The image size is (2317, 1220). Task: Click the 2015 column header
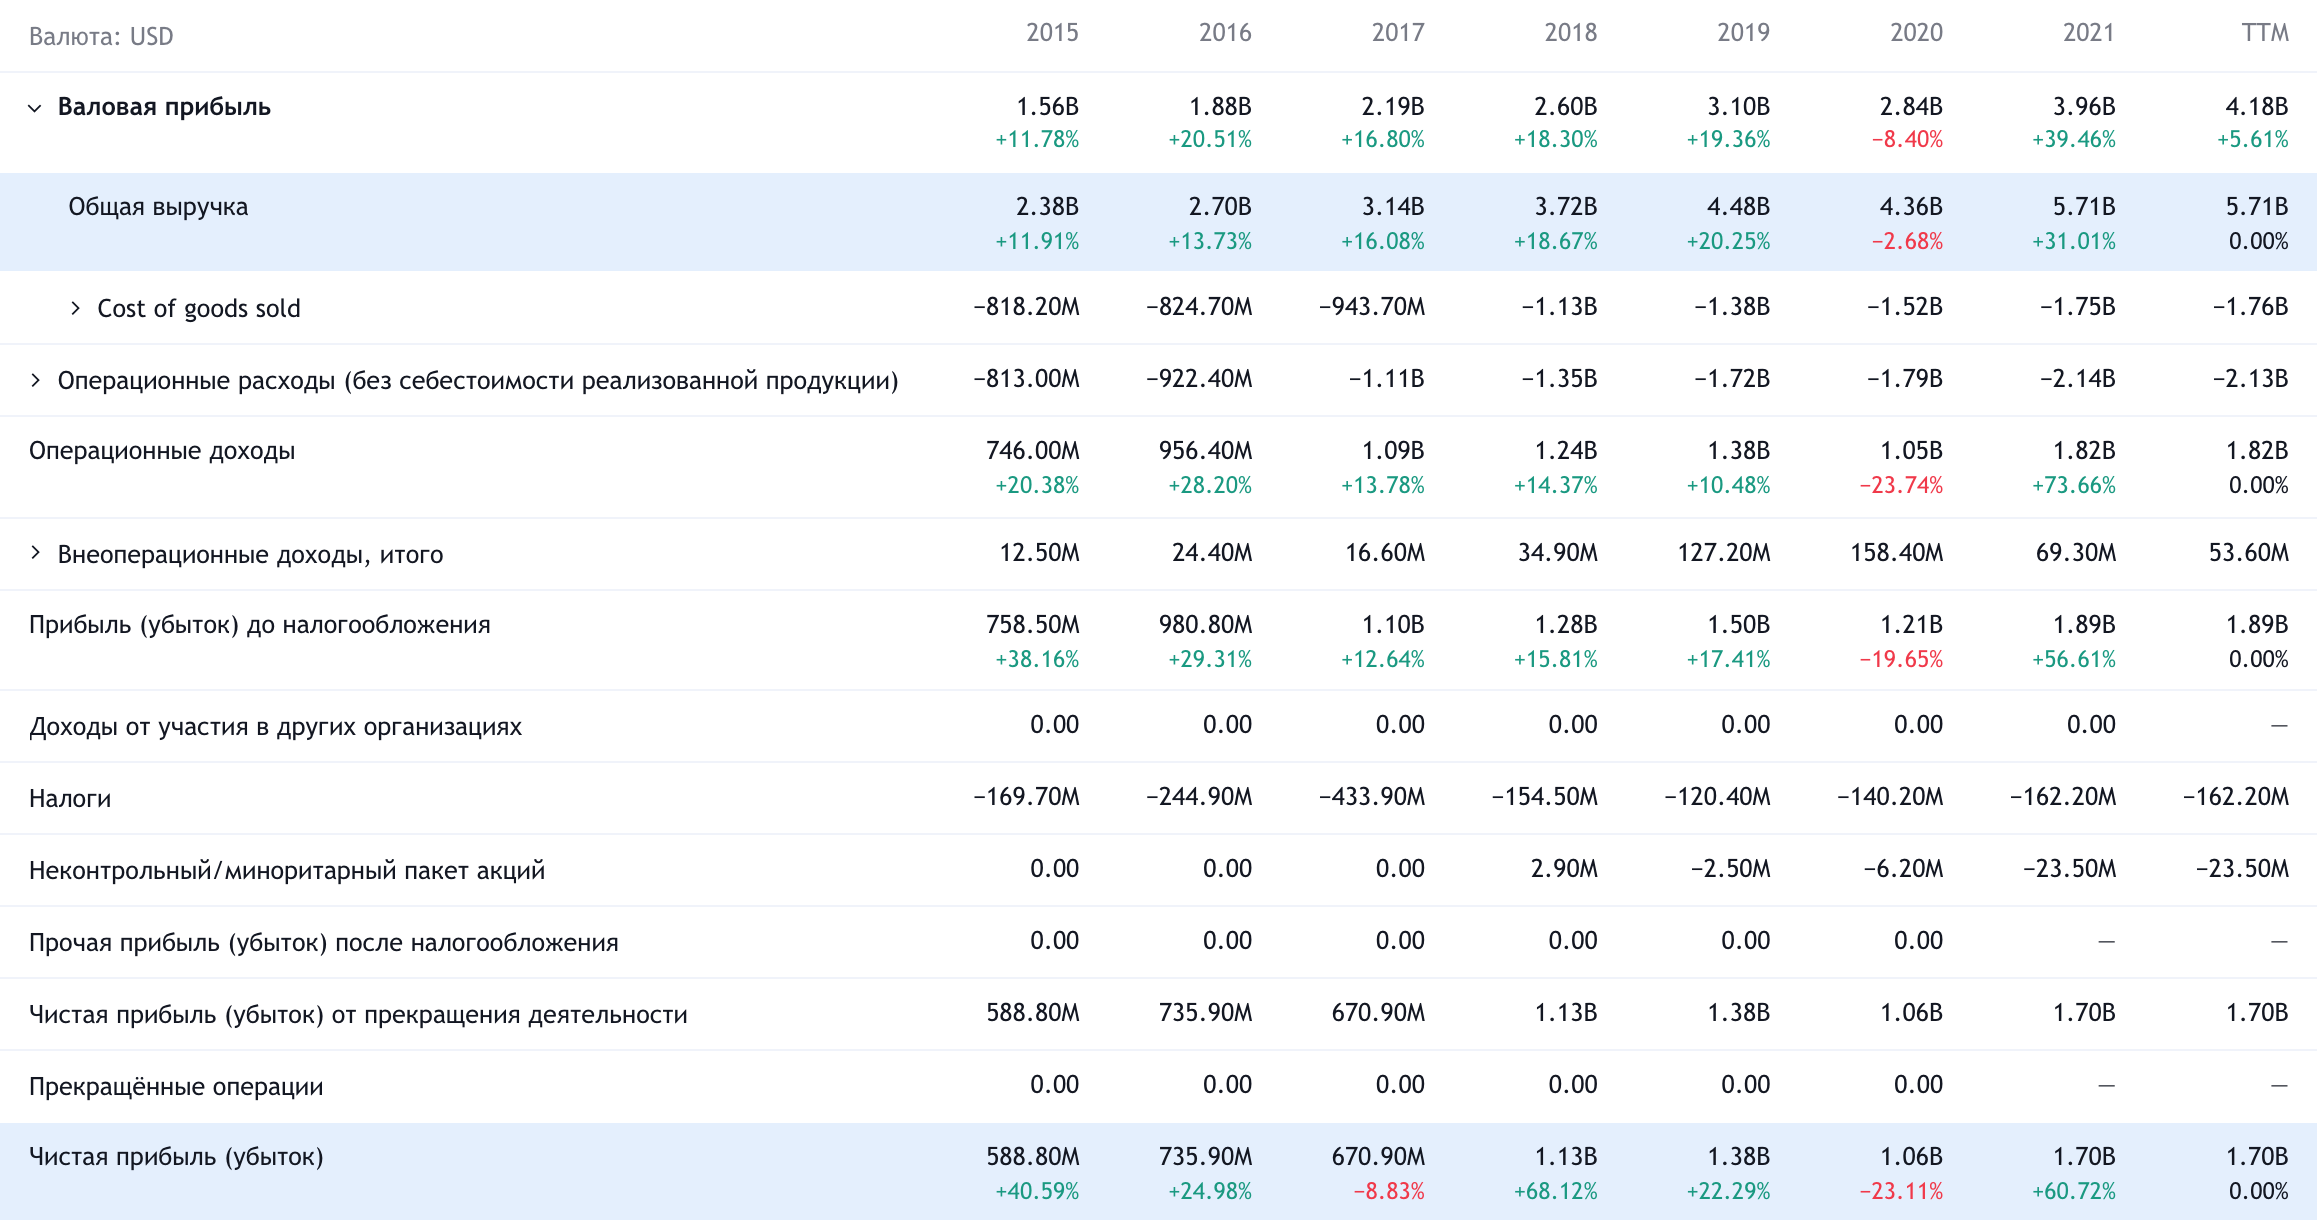click(x=1052, y=33)
